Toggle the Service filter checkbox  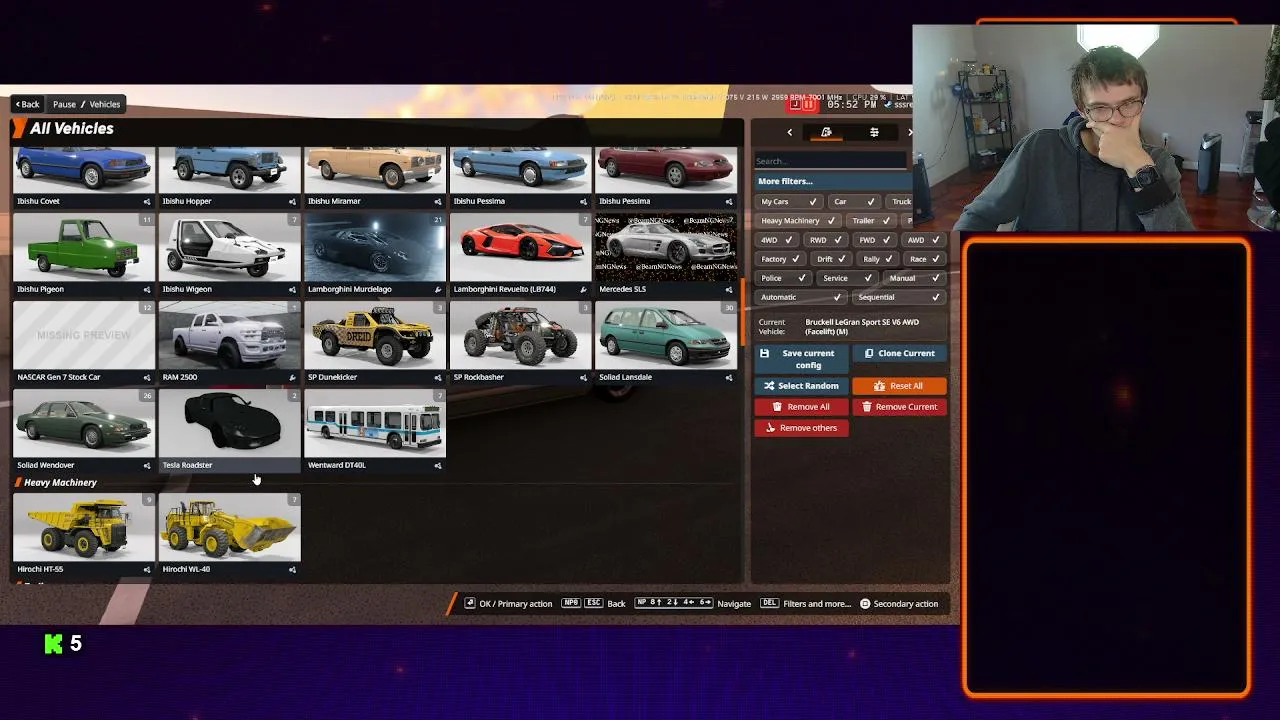(845, 278)
